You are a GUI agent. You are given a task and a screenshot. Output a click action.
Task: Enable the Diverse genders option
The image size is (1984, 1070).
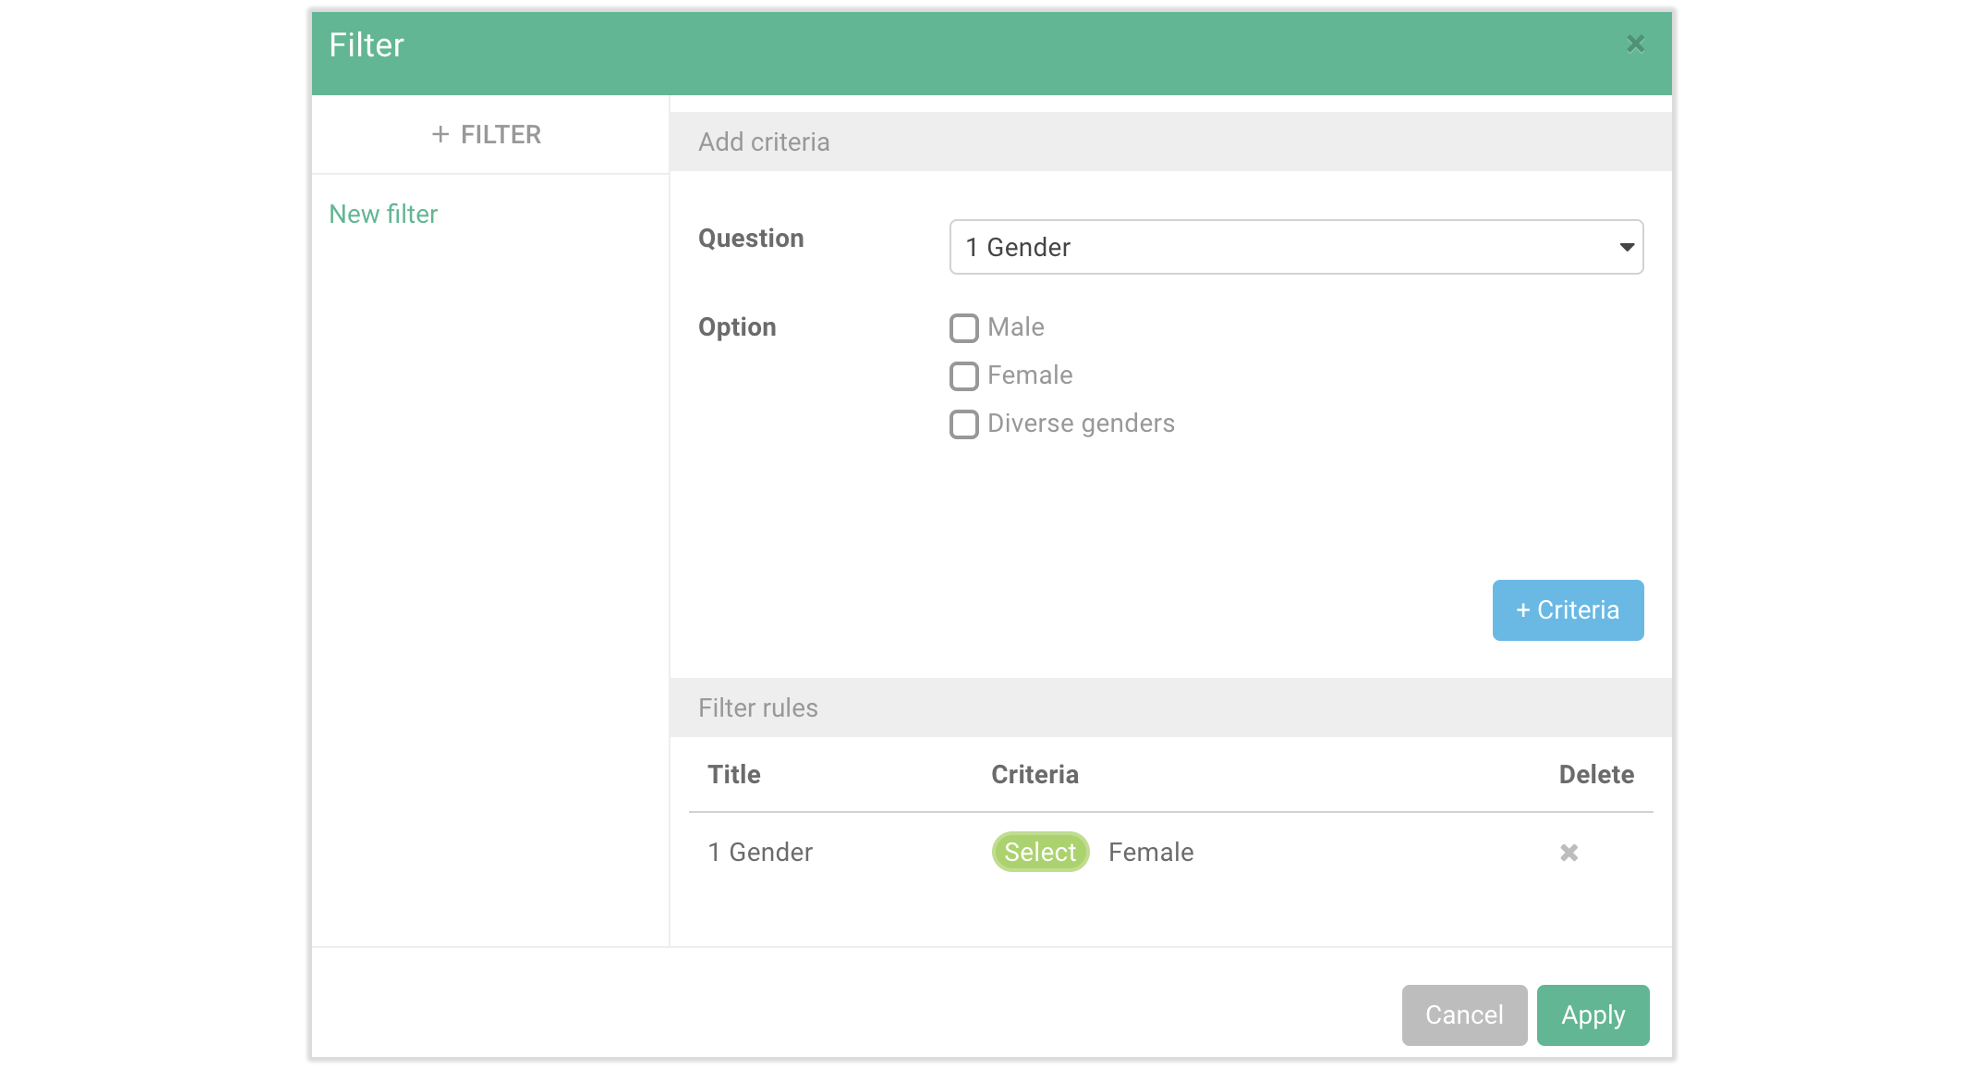click(x=963, y=424)
